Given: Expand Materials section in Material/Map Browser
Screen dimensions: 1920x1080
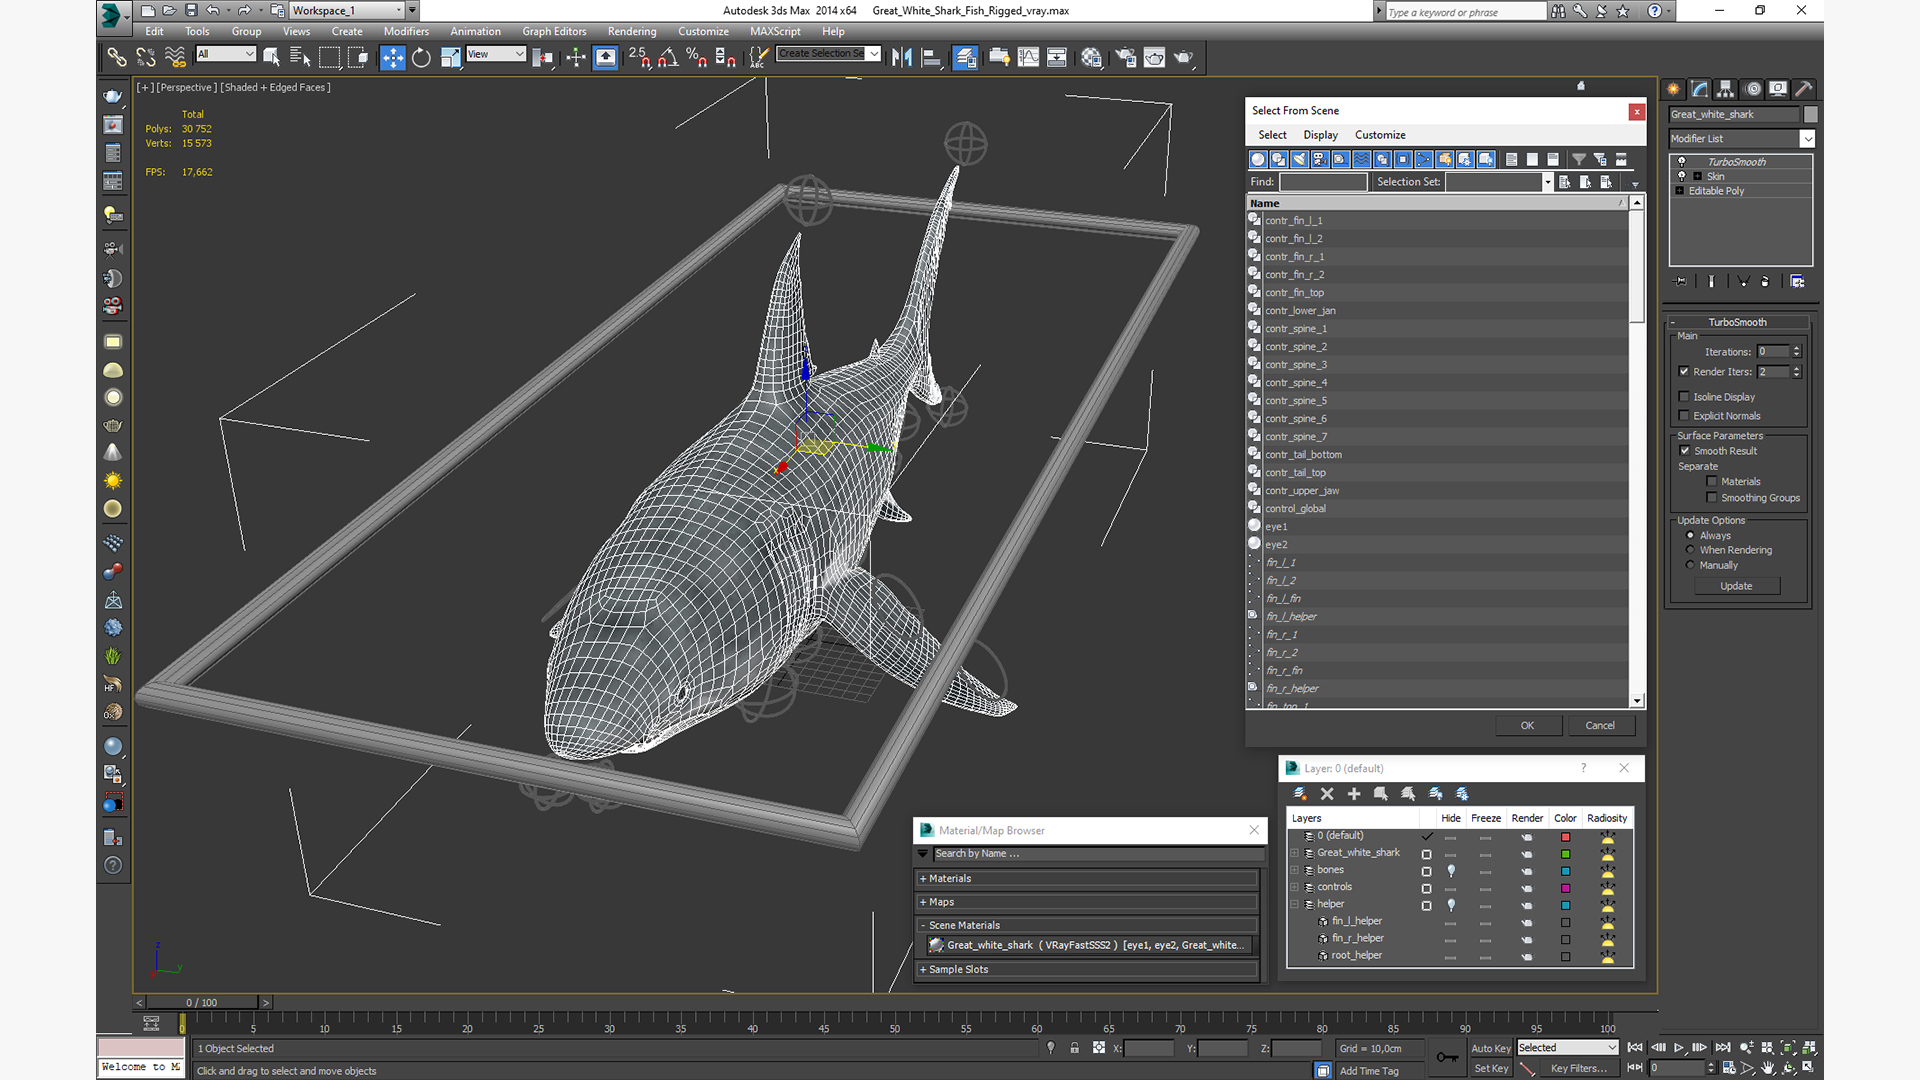Looking at the screenshot, I should [x=1086, y=879].
